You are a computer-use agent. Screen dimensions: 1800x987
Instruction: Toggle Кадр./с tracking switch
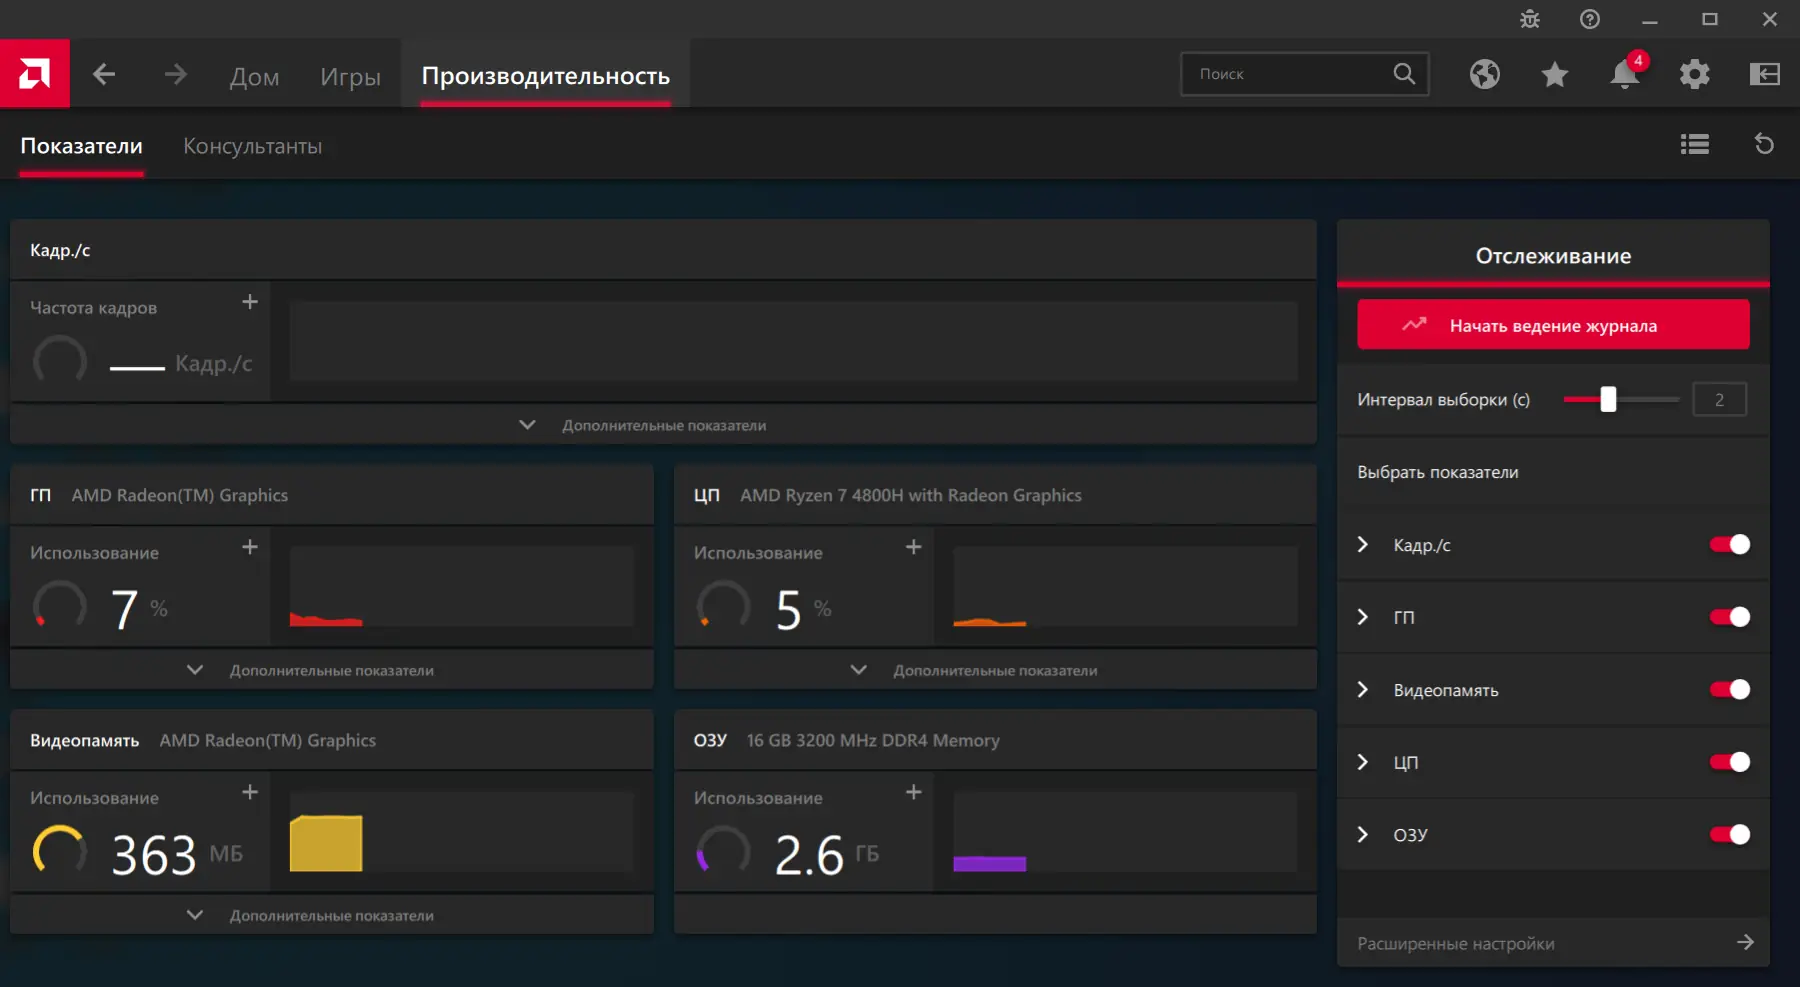pyautogui.click(x=1730, y=544)
